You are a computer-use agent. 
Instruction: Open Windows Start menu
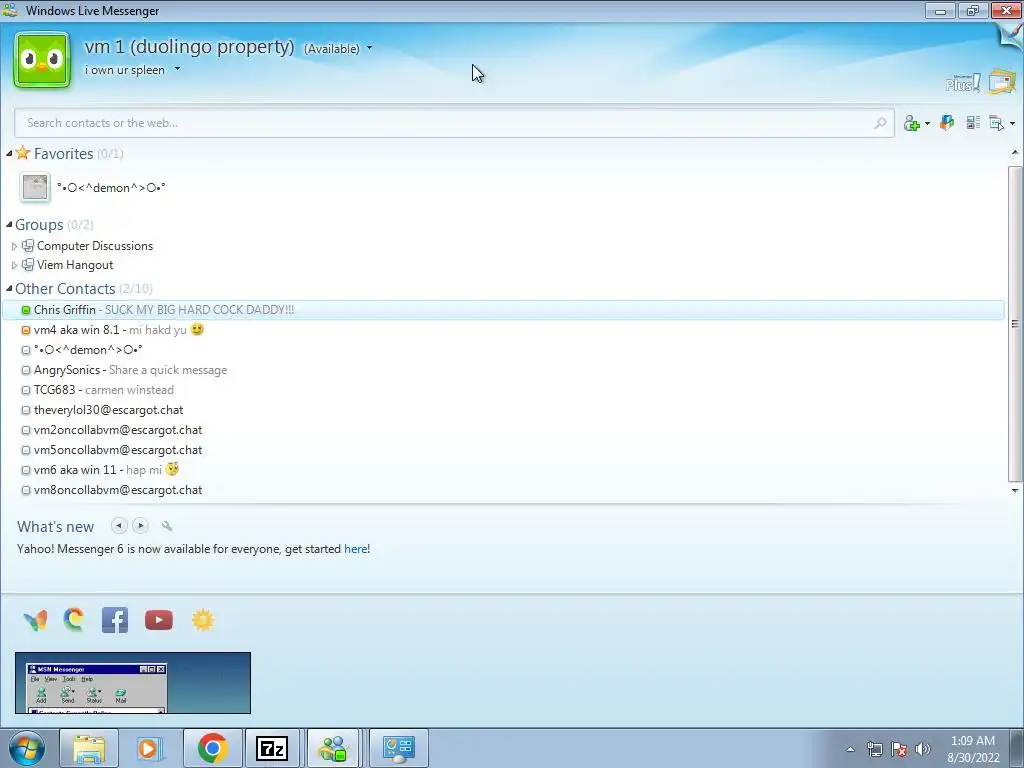(27, 748)
